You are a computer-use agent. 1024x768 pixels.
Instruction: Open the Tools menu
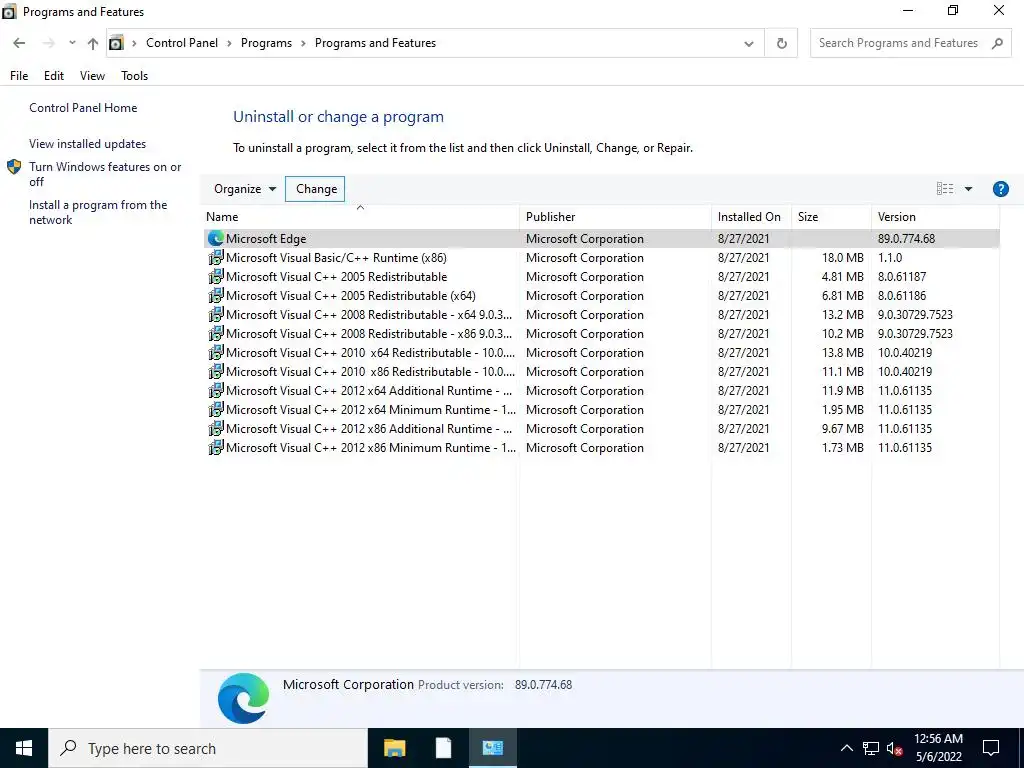[x=135, y=76]
